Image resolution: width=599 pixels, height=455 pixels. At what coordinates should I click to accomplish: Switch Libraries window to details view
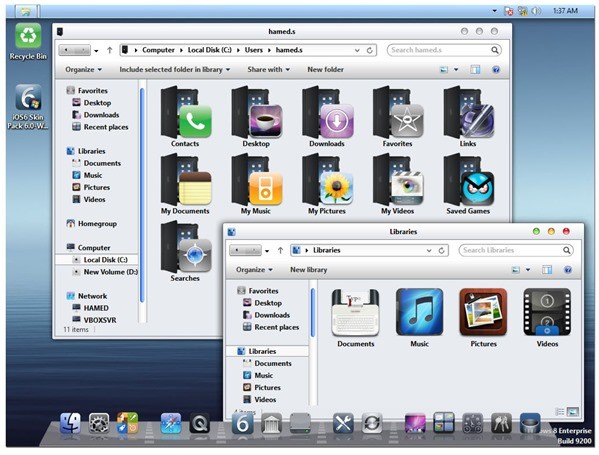tap(560, 411)
